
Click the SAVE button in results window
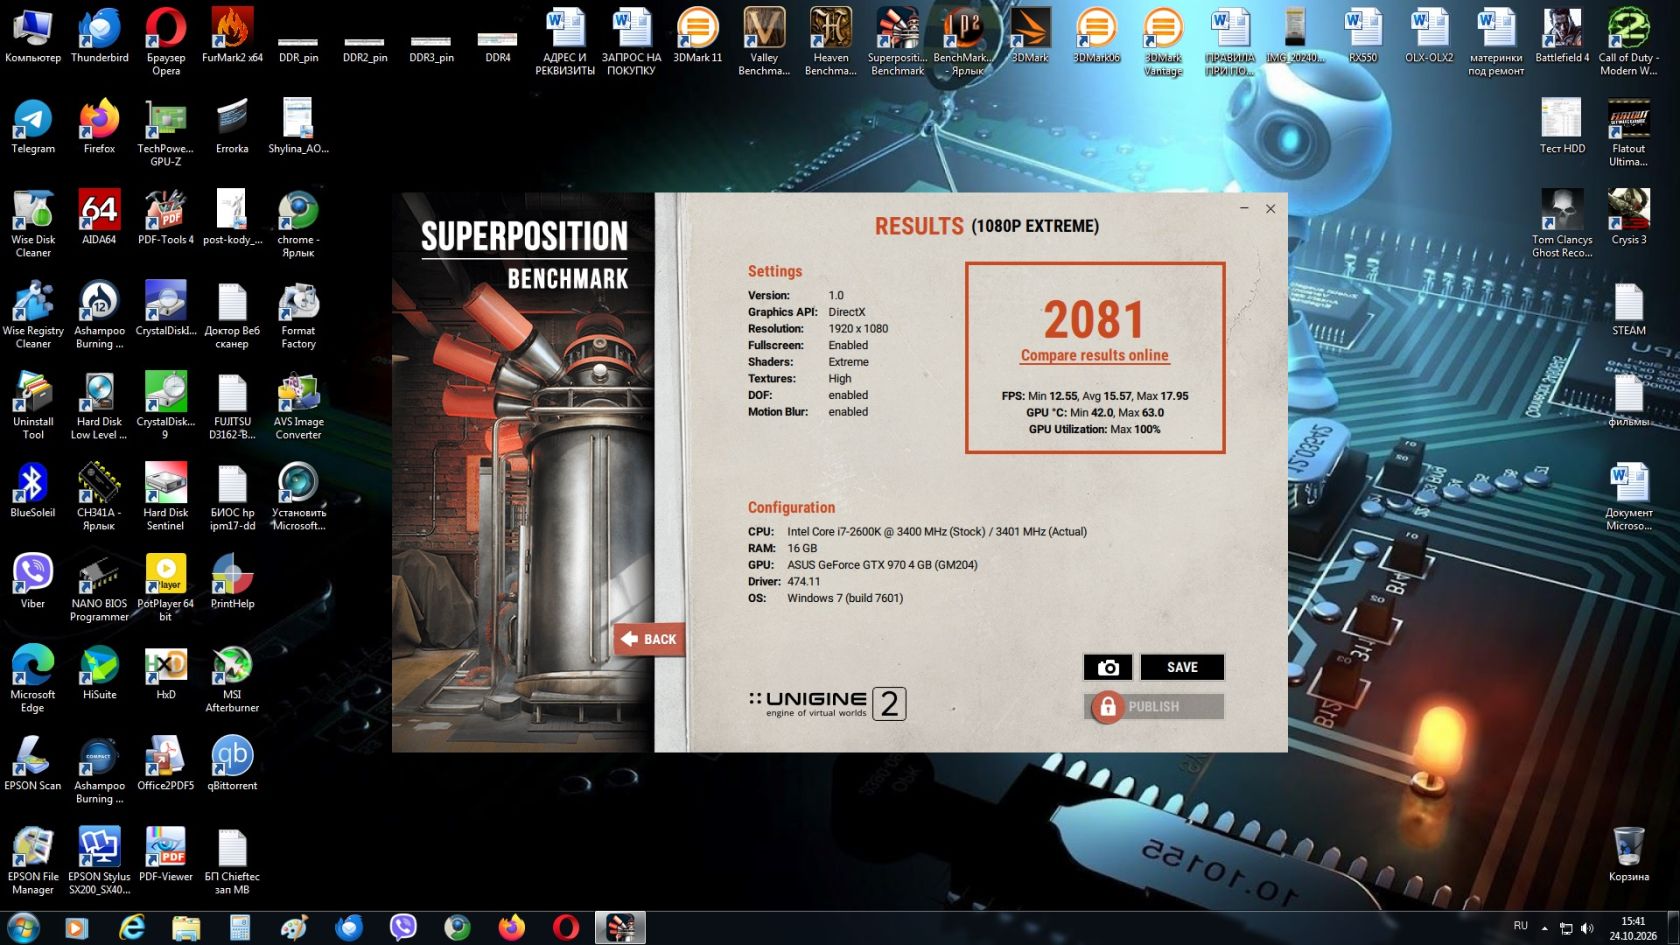click(x=1182, y=667)
